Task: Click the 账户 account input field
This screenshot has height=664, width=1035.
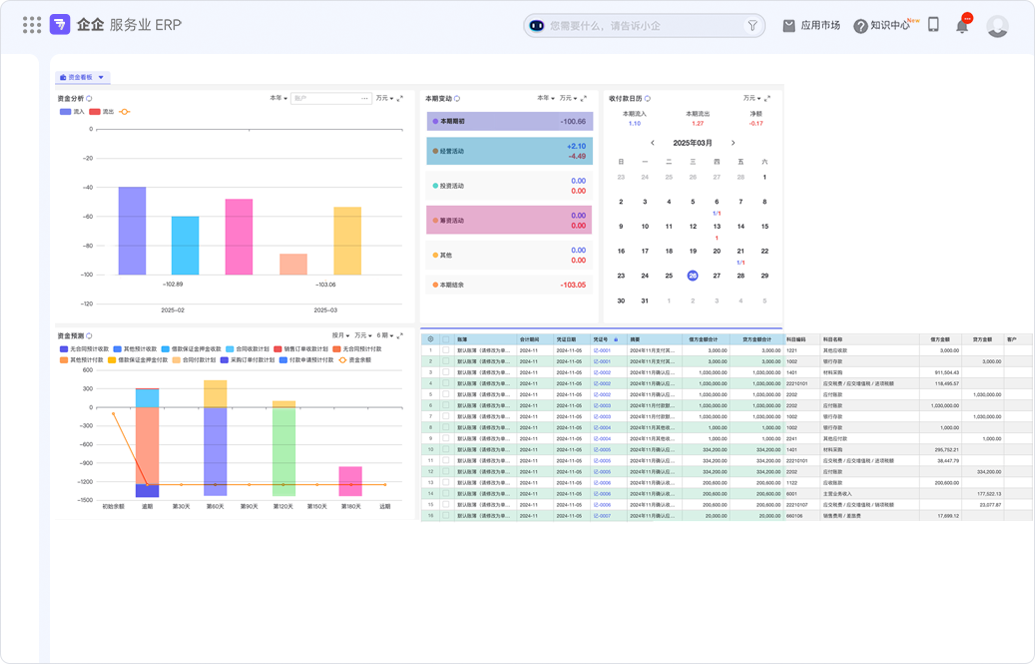Action: 330,98
